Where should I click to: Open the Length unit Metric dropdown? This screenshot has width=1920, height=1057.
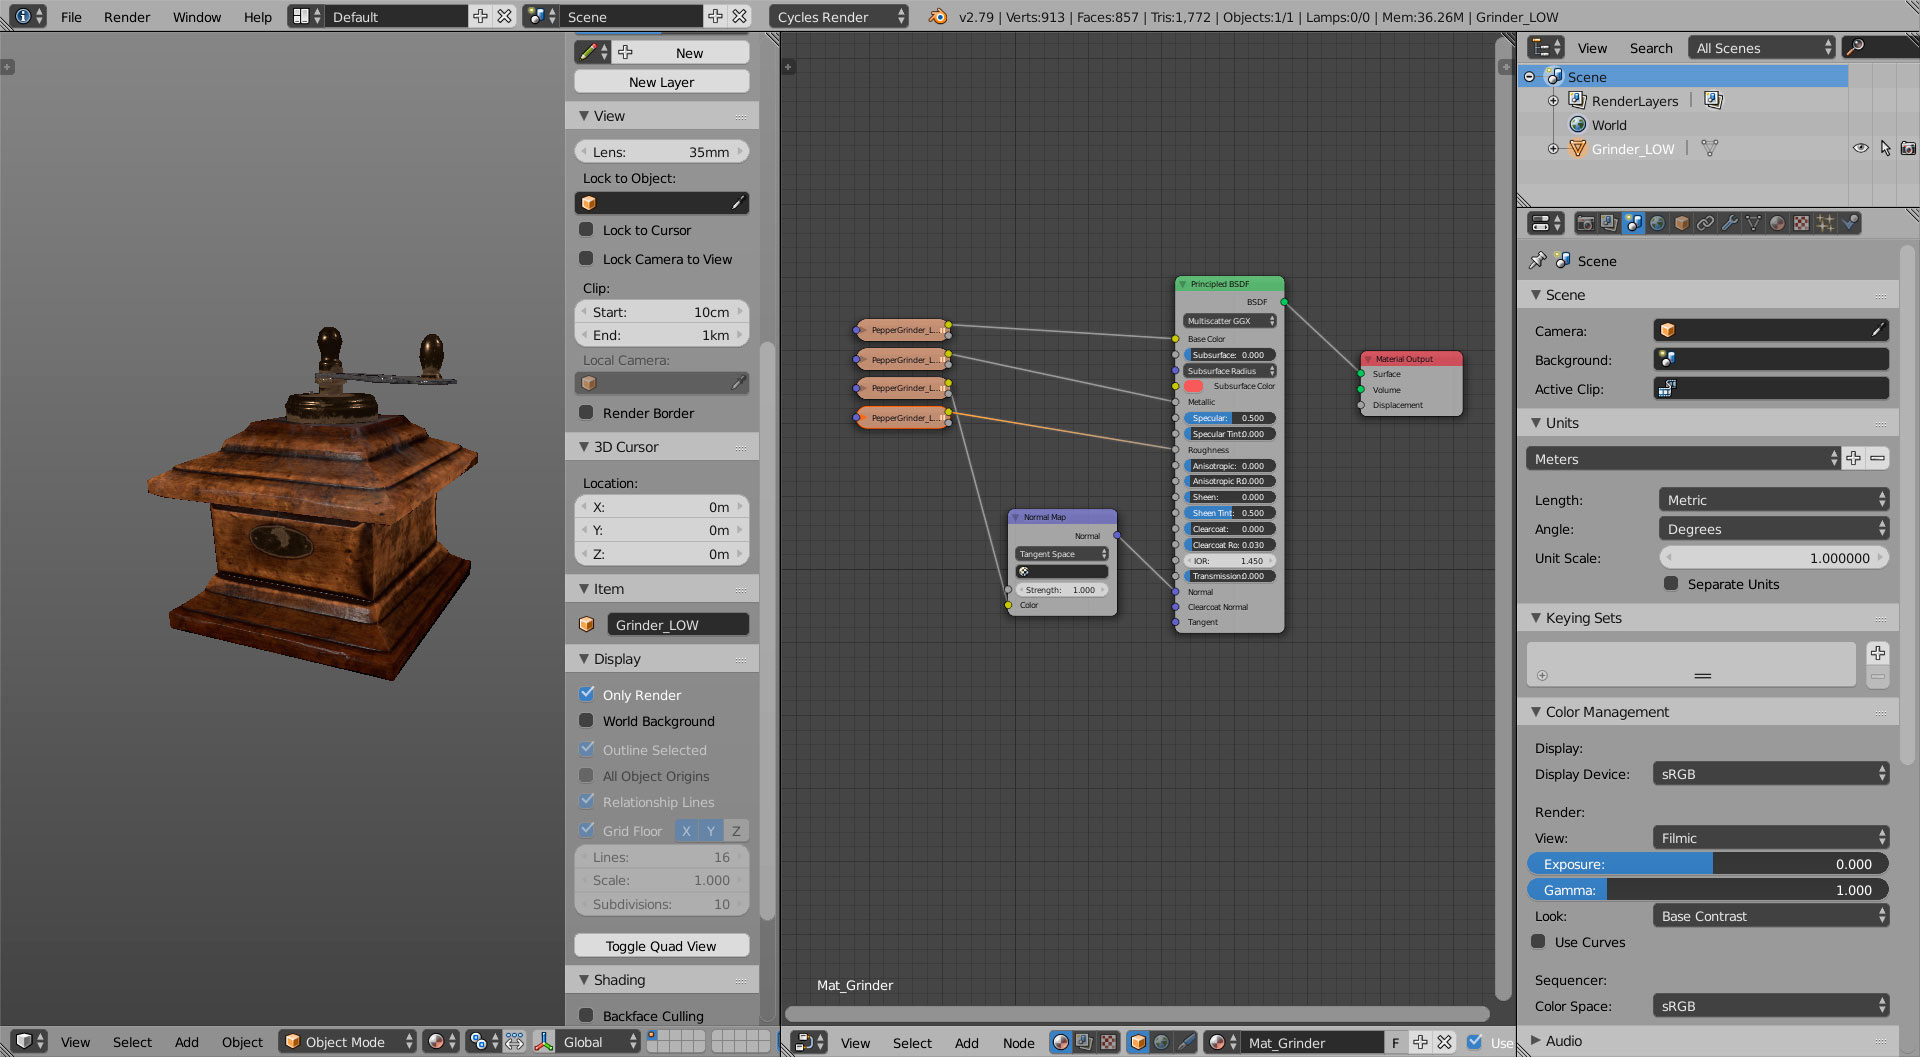[1773, 500]
